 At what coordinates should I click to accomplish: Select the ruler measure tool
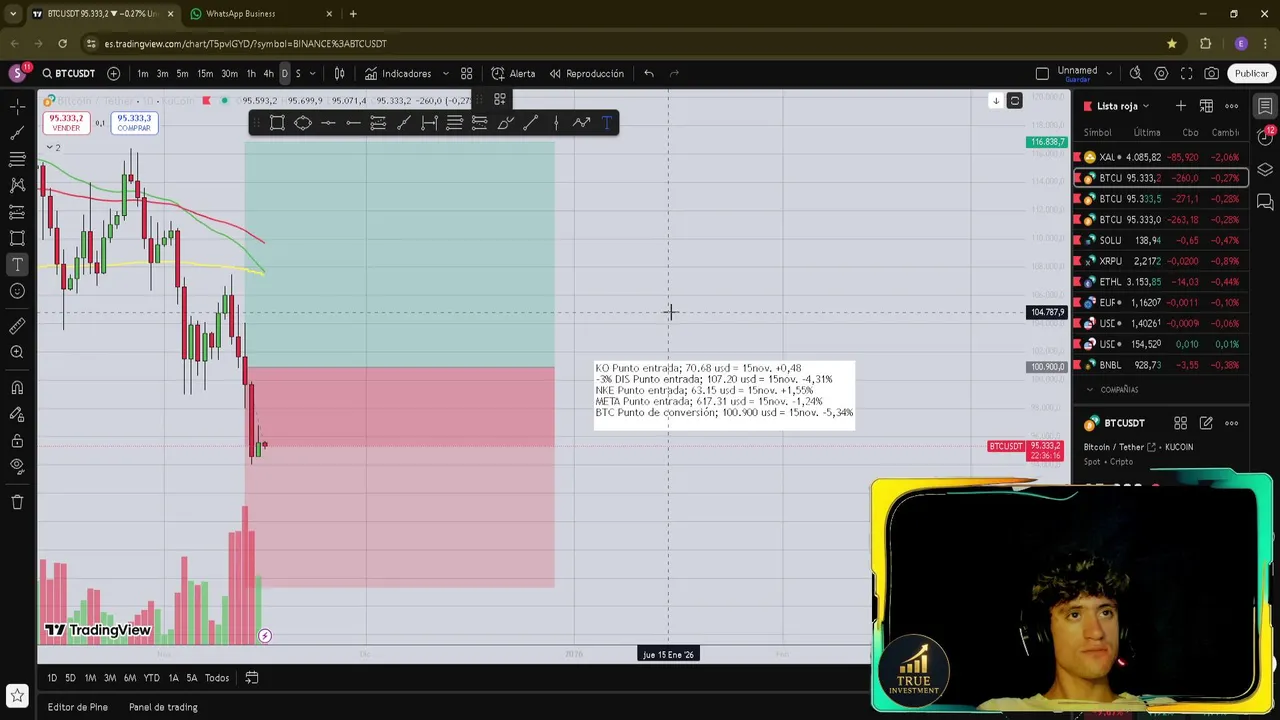pyautogui.click(x=17, y=326)
